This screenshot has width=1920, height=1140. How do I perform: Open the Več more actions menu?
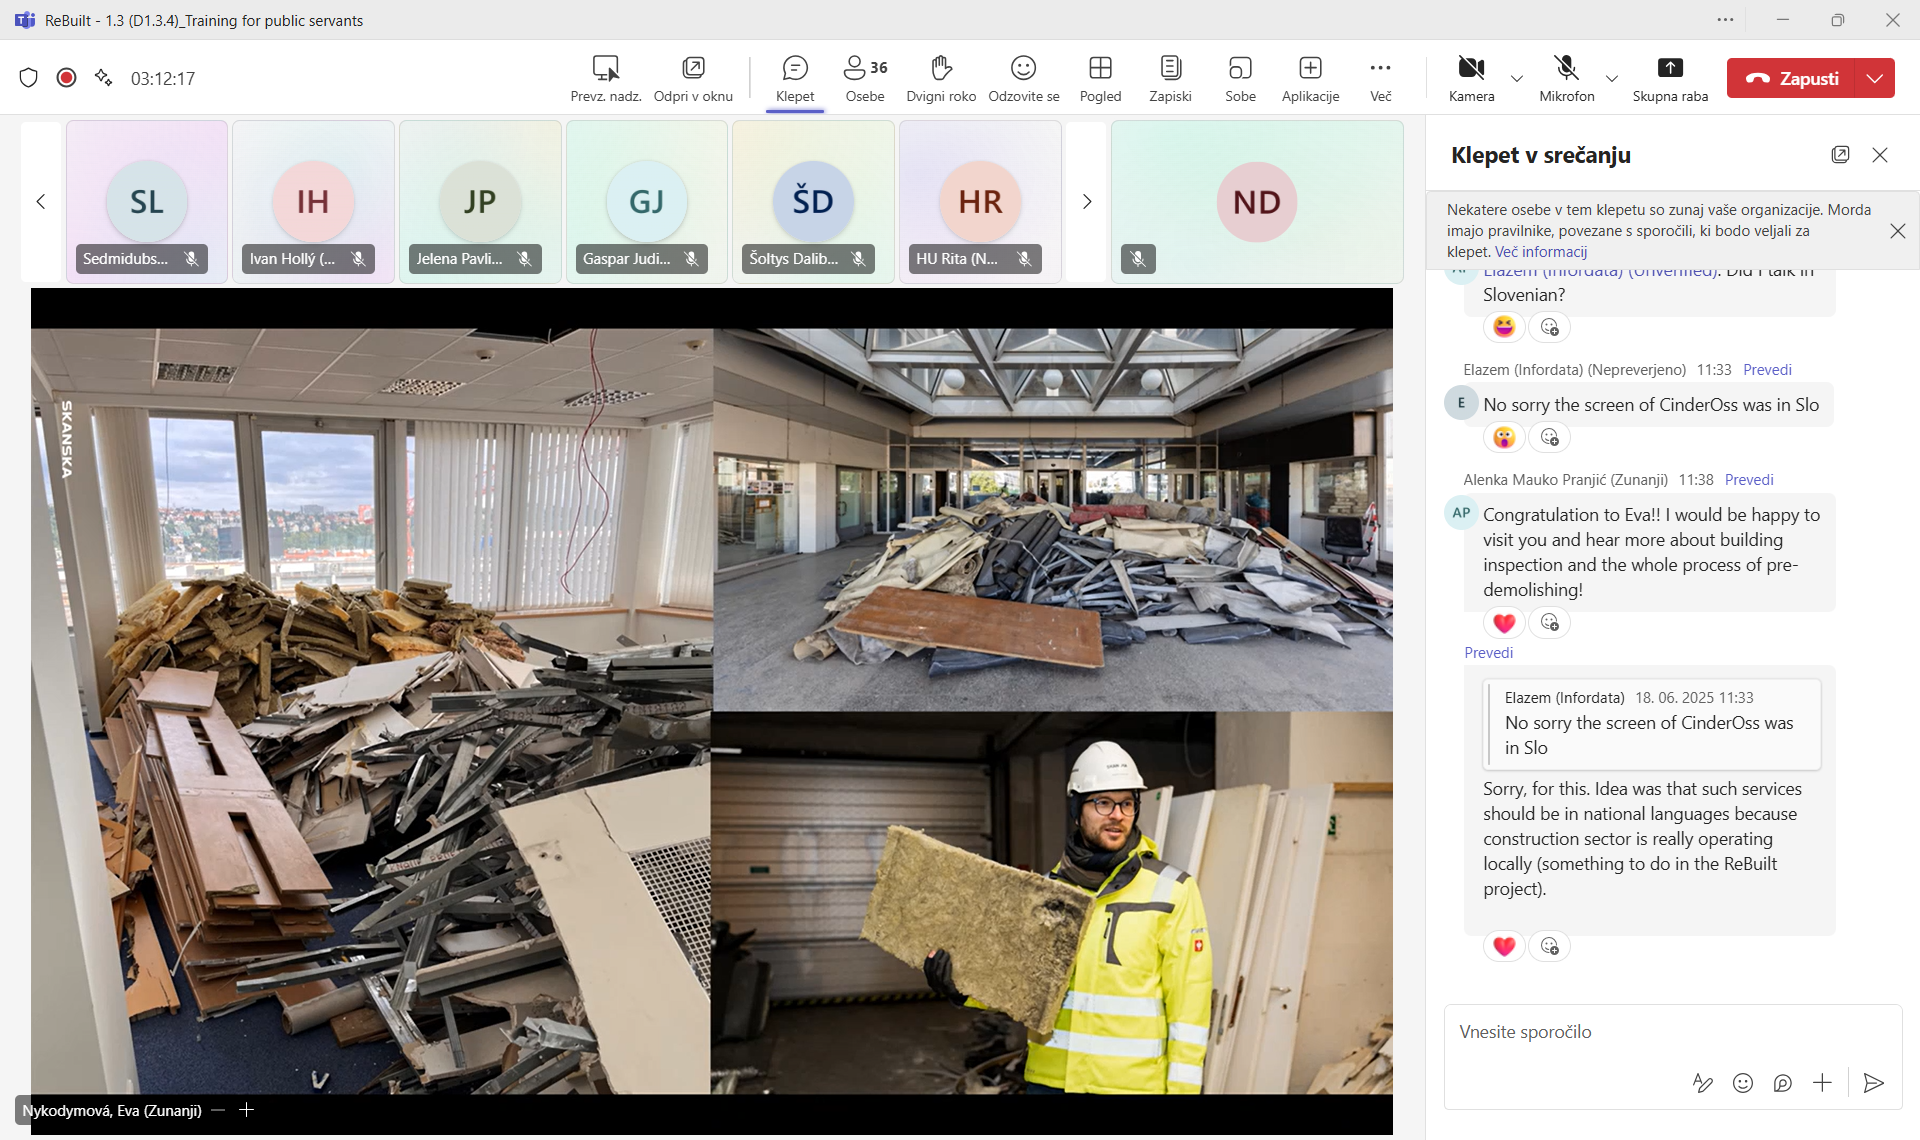click(x=1380, y=78)
